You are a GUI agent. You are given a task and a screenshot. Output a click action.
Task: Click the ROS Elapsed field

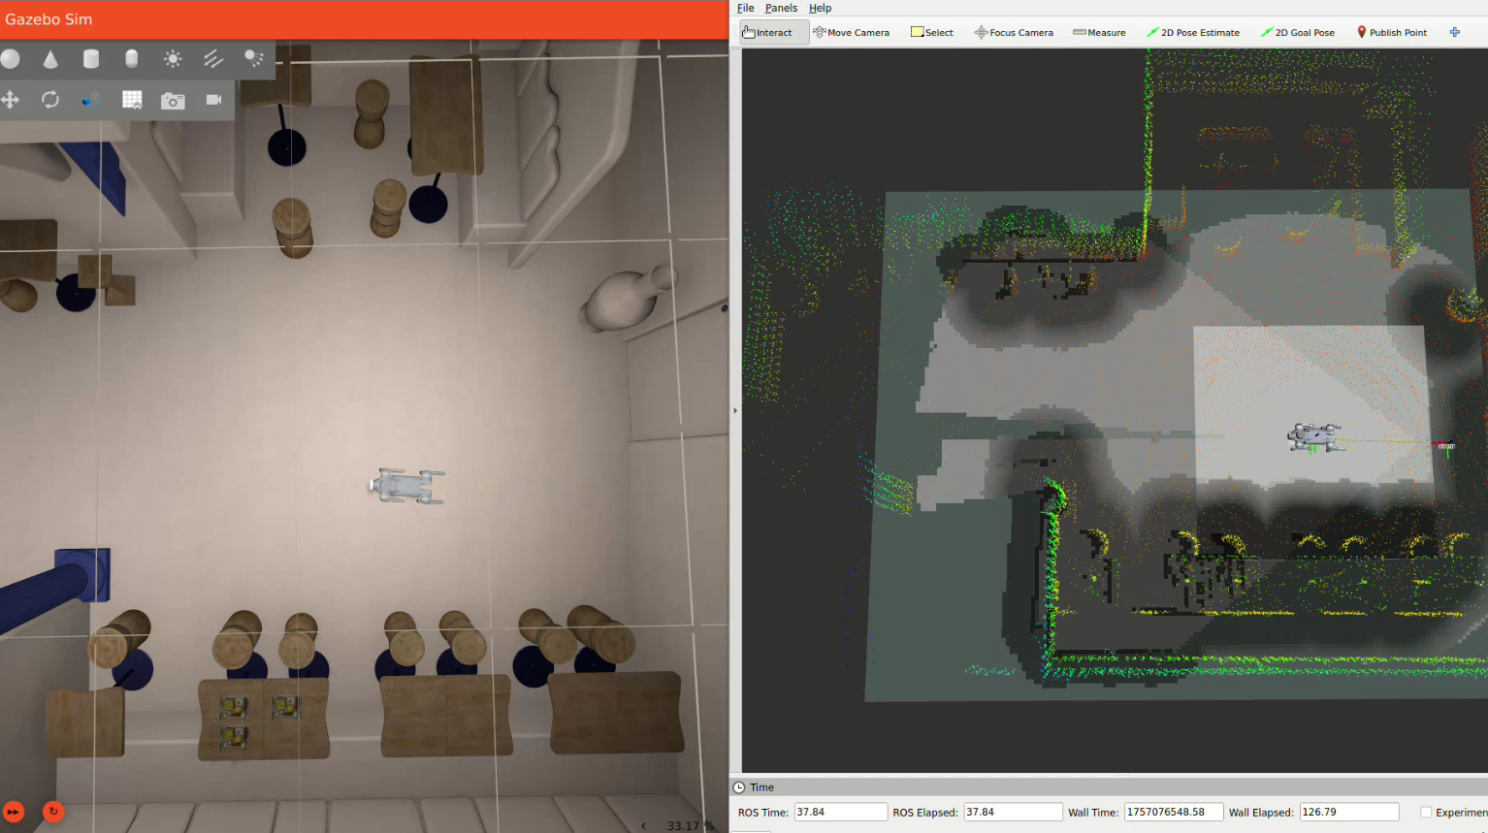[x=1012, y=812]
